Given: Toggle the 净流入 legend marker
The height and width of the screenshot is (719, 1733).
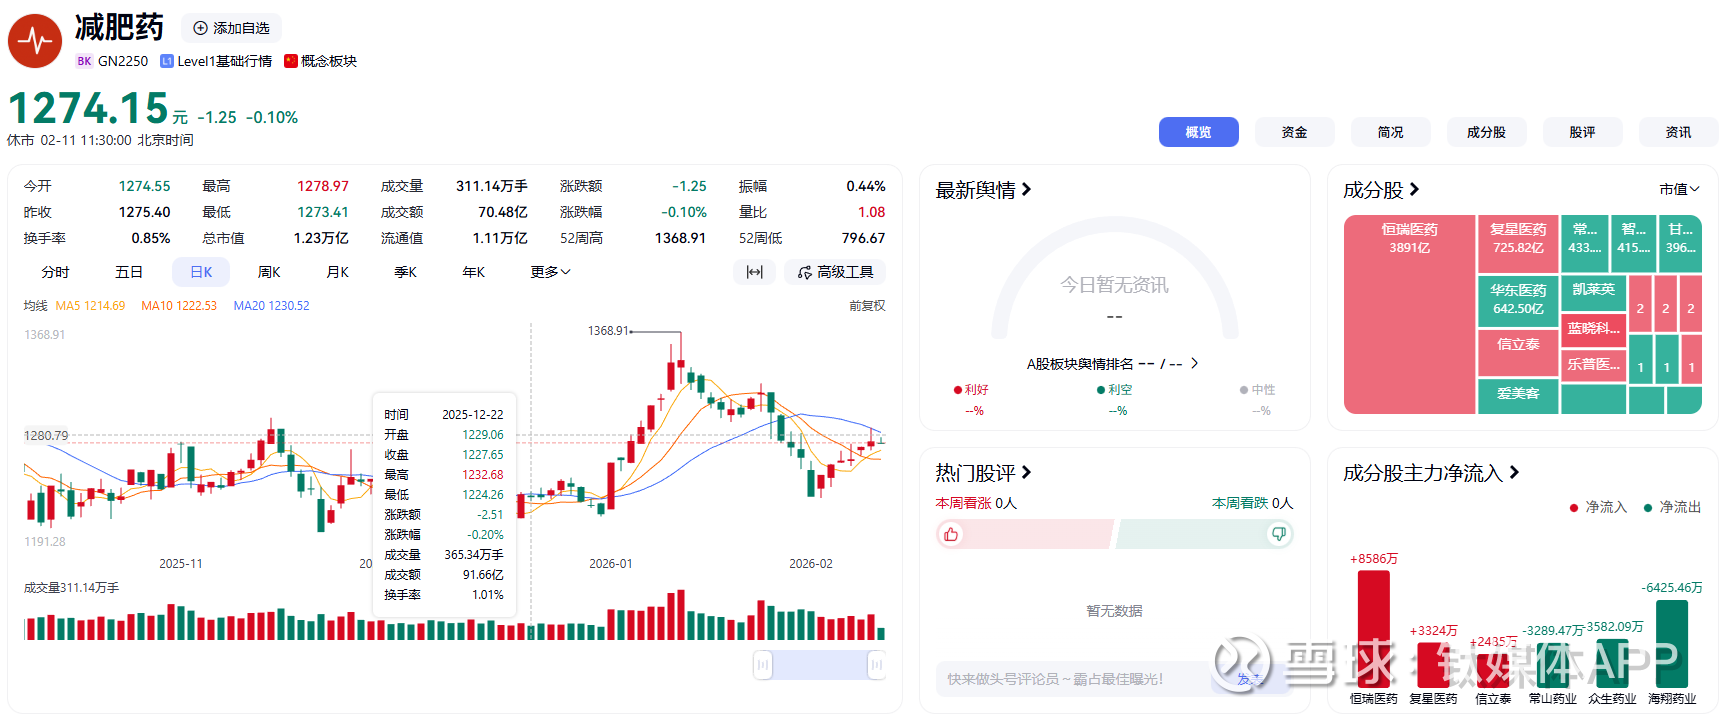Looking at the screenshot, I should (1574, 508).
